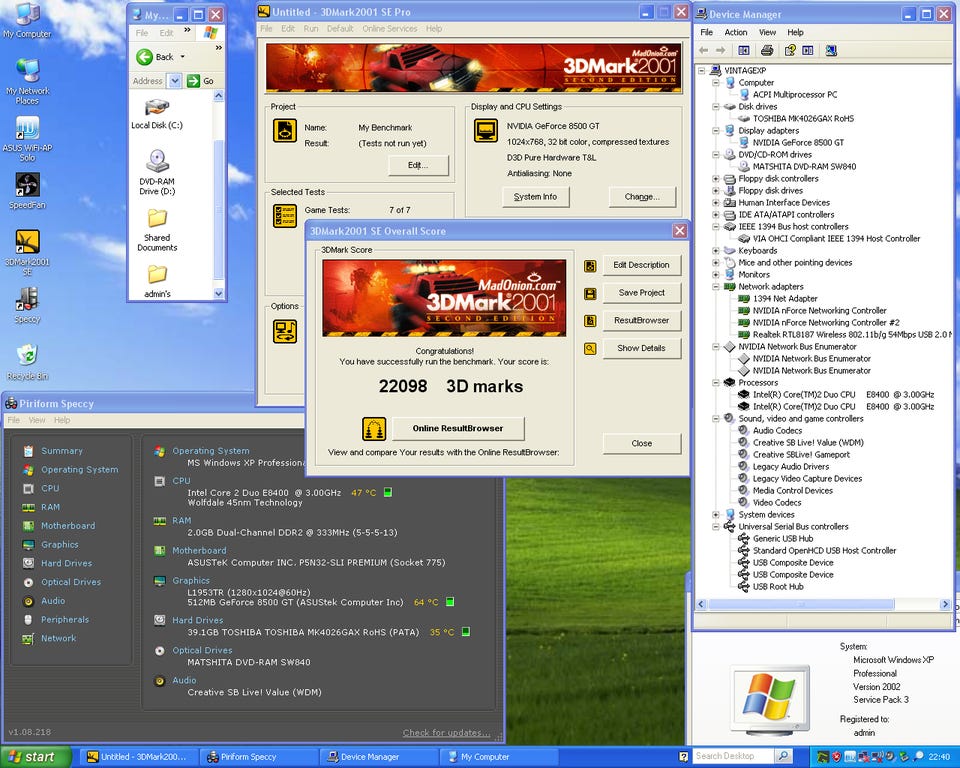The height and width of the screenshot is (768, 960).
Task: Open My Network Places desktop icon
Action: pos(27,81)
